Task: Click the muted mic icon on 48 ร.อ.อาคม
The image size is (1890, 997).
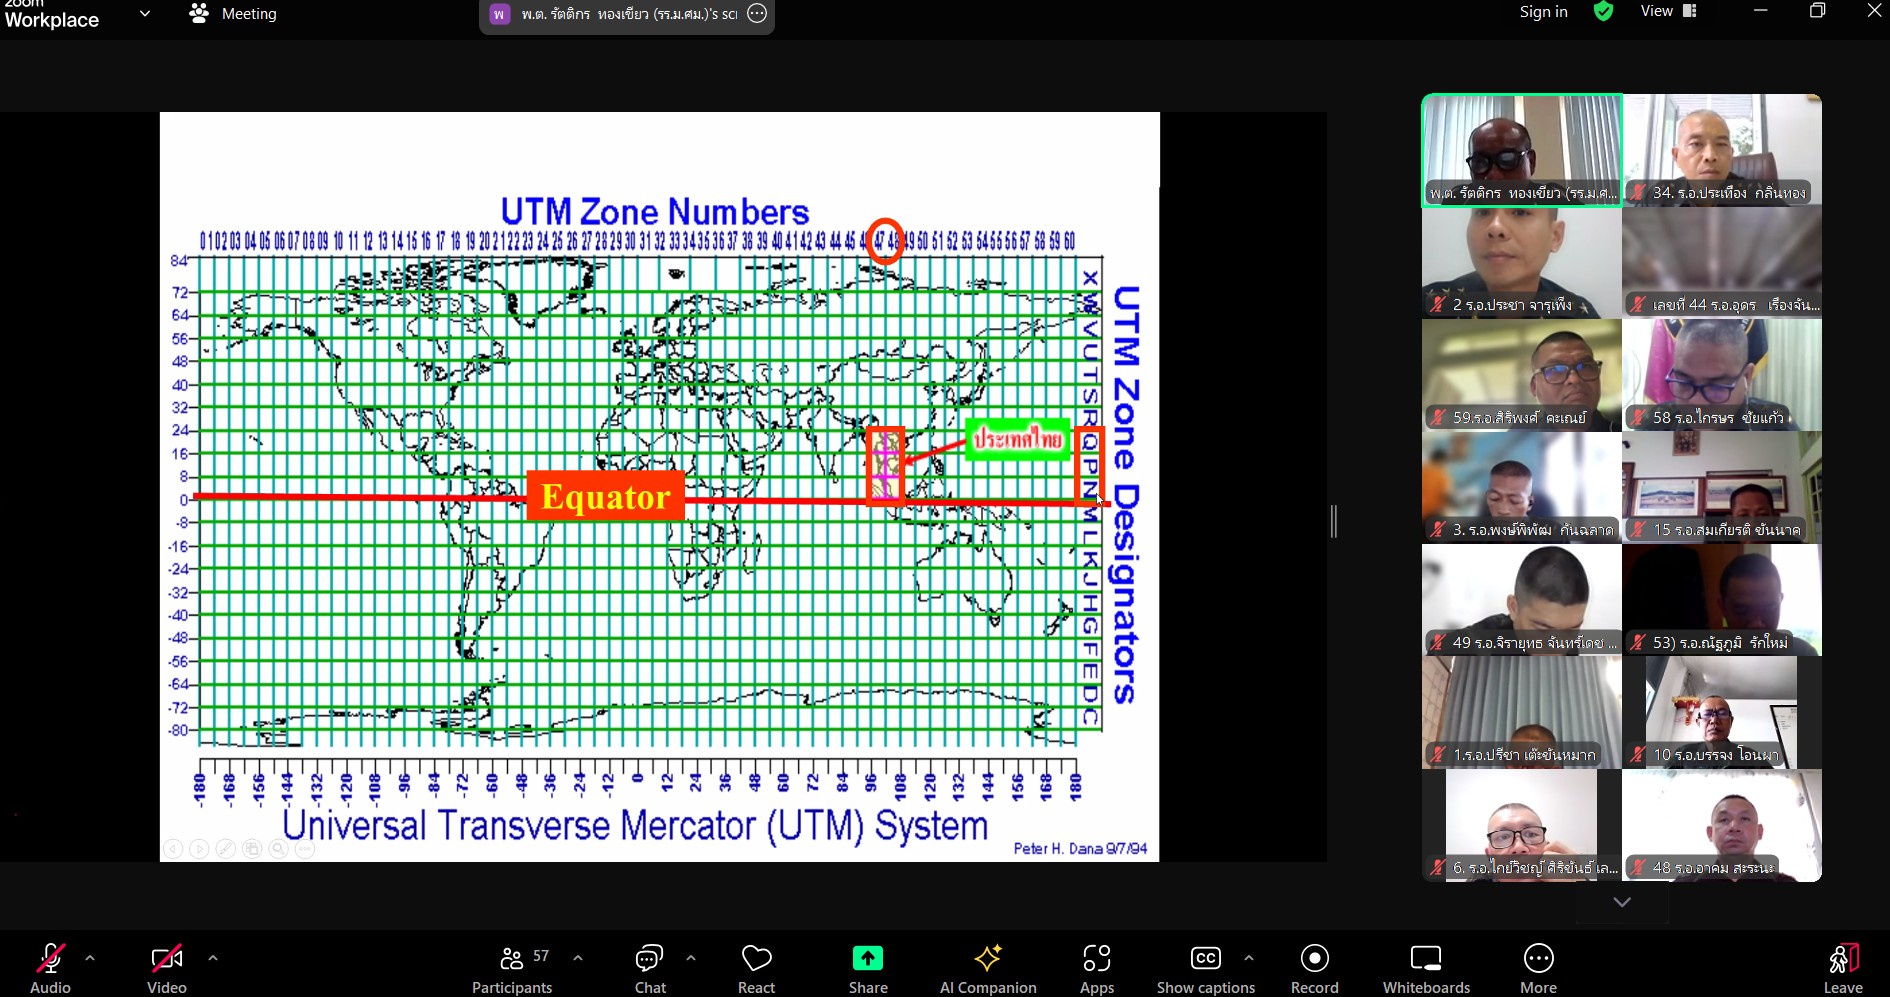Action: pos(1638,868)
